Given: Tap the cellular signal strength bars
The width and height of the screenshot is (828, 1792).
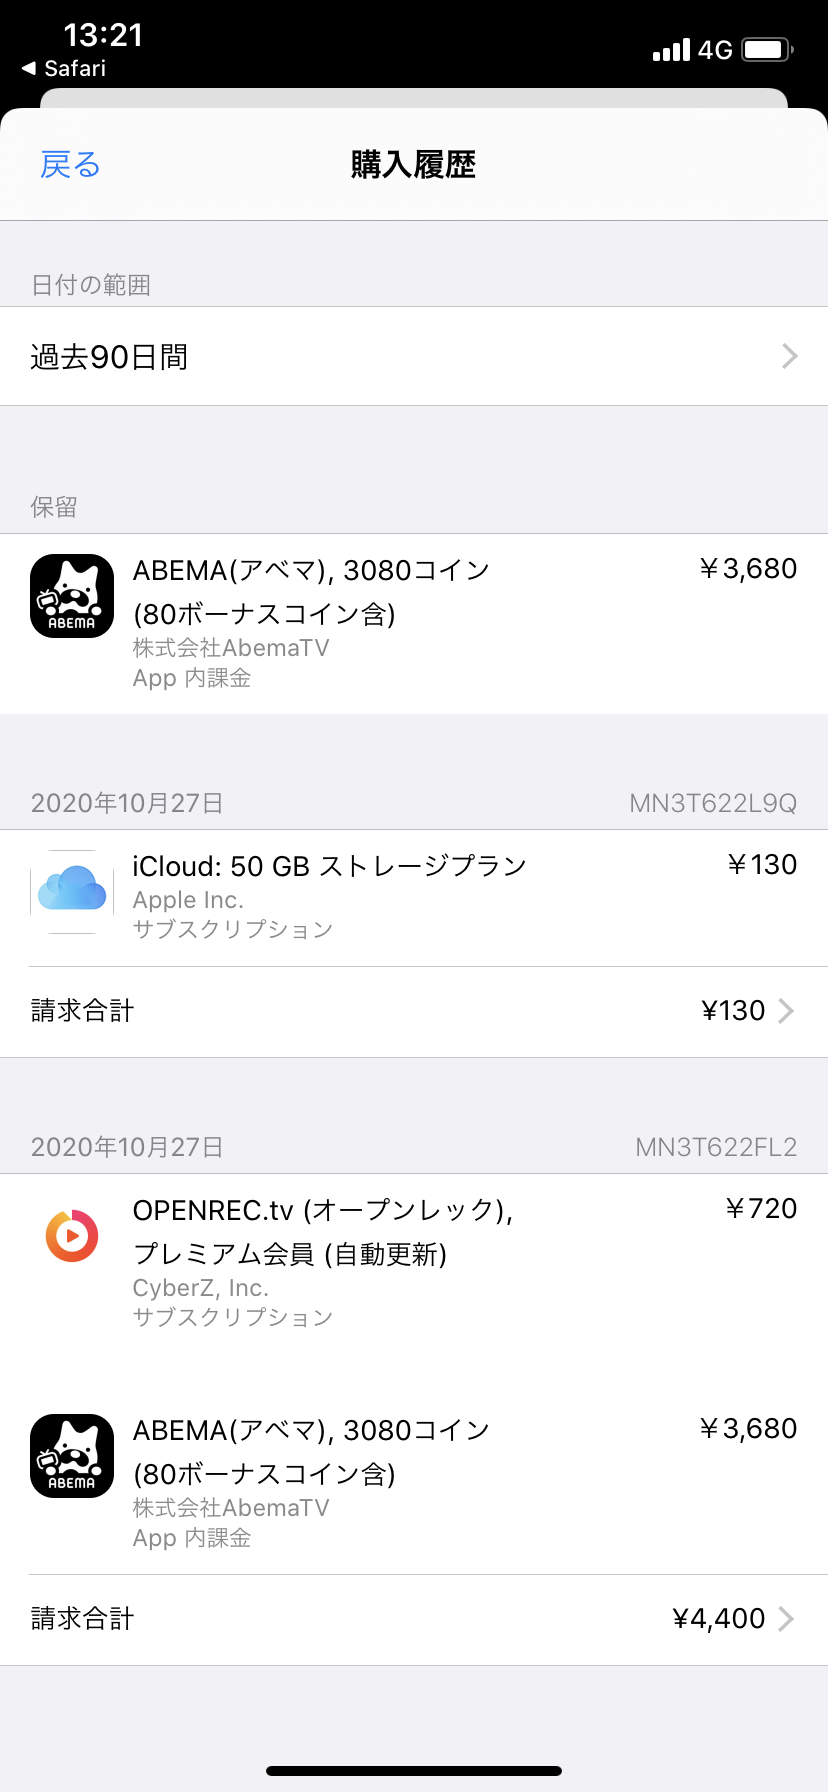Looking at the screenshot, I should [671, 50].
